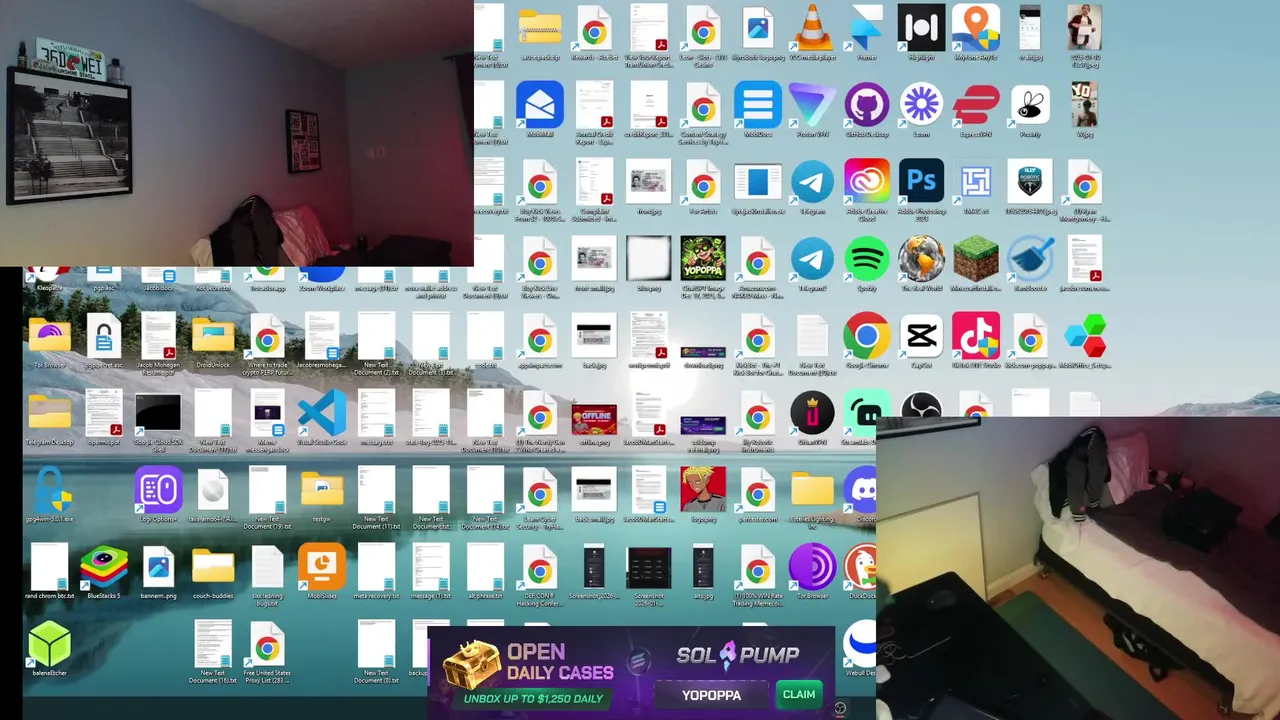
Task: Open the logo.png anime avatar thumbnail
Action: (703, 491)
